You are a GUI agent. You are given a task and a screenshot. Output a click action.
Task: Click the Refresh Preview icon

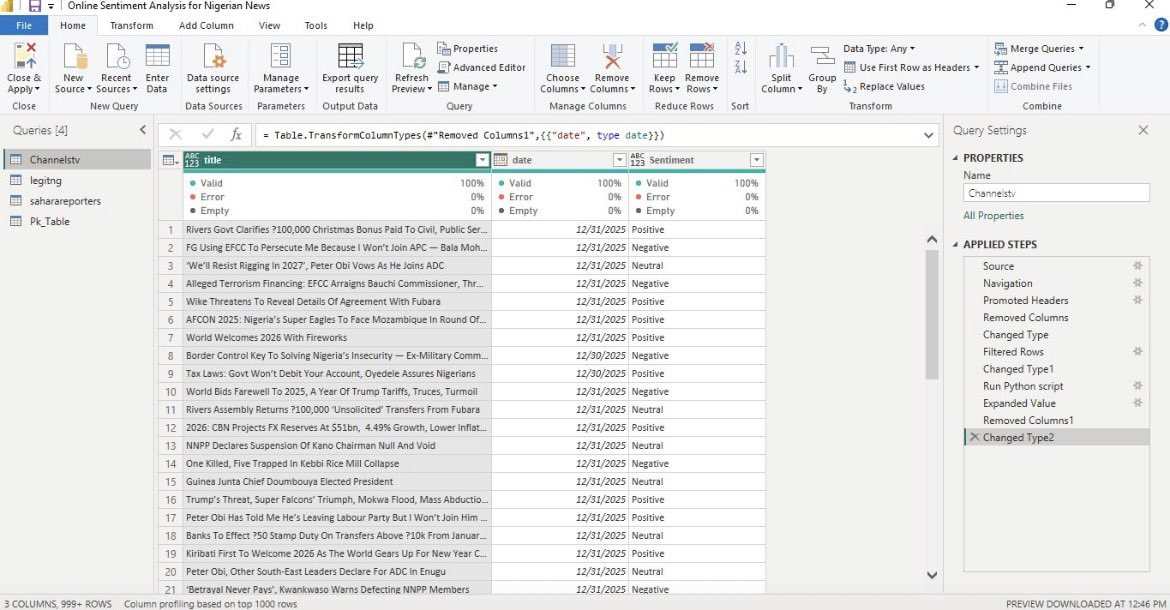(413, 56)
